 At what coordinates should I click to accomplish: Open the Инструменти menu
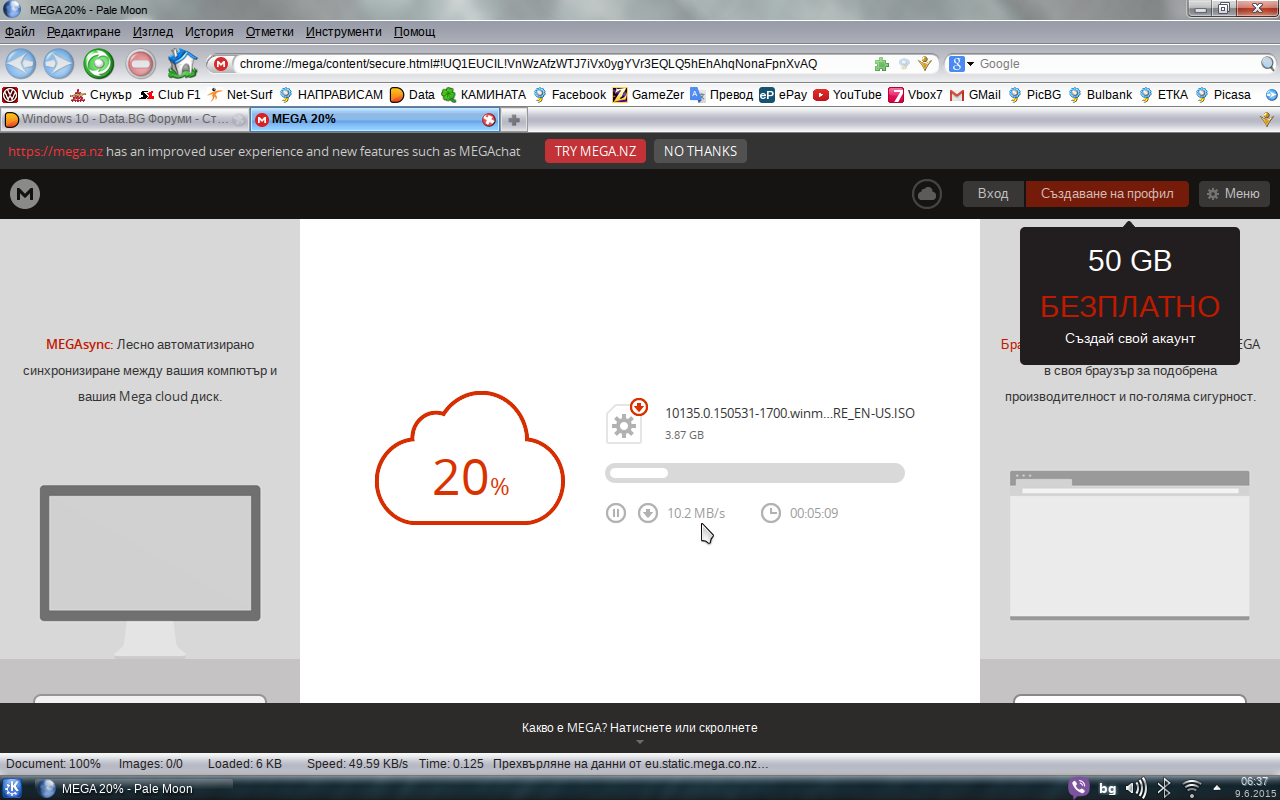343,32
